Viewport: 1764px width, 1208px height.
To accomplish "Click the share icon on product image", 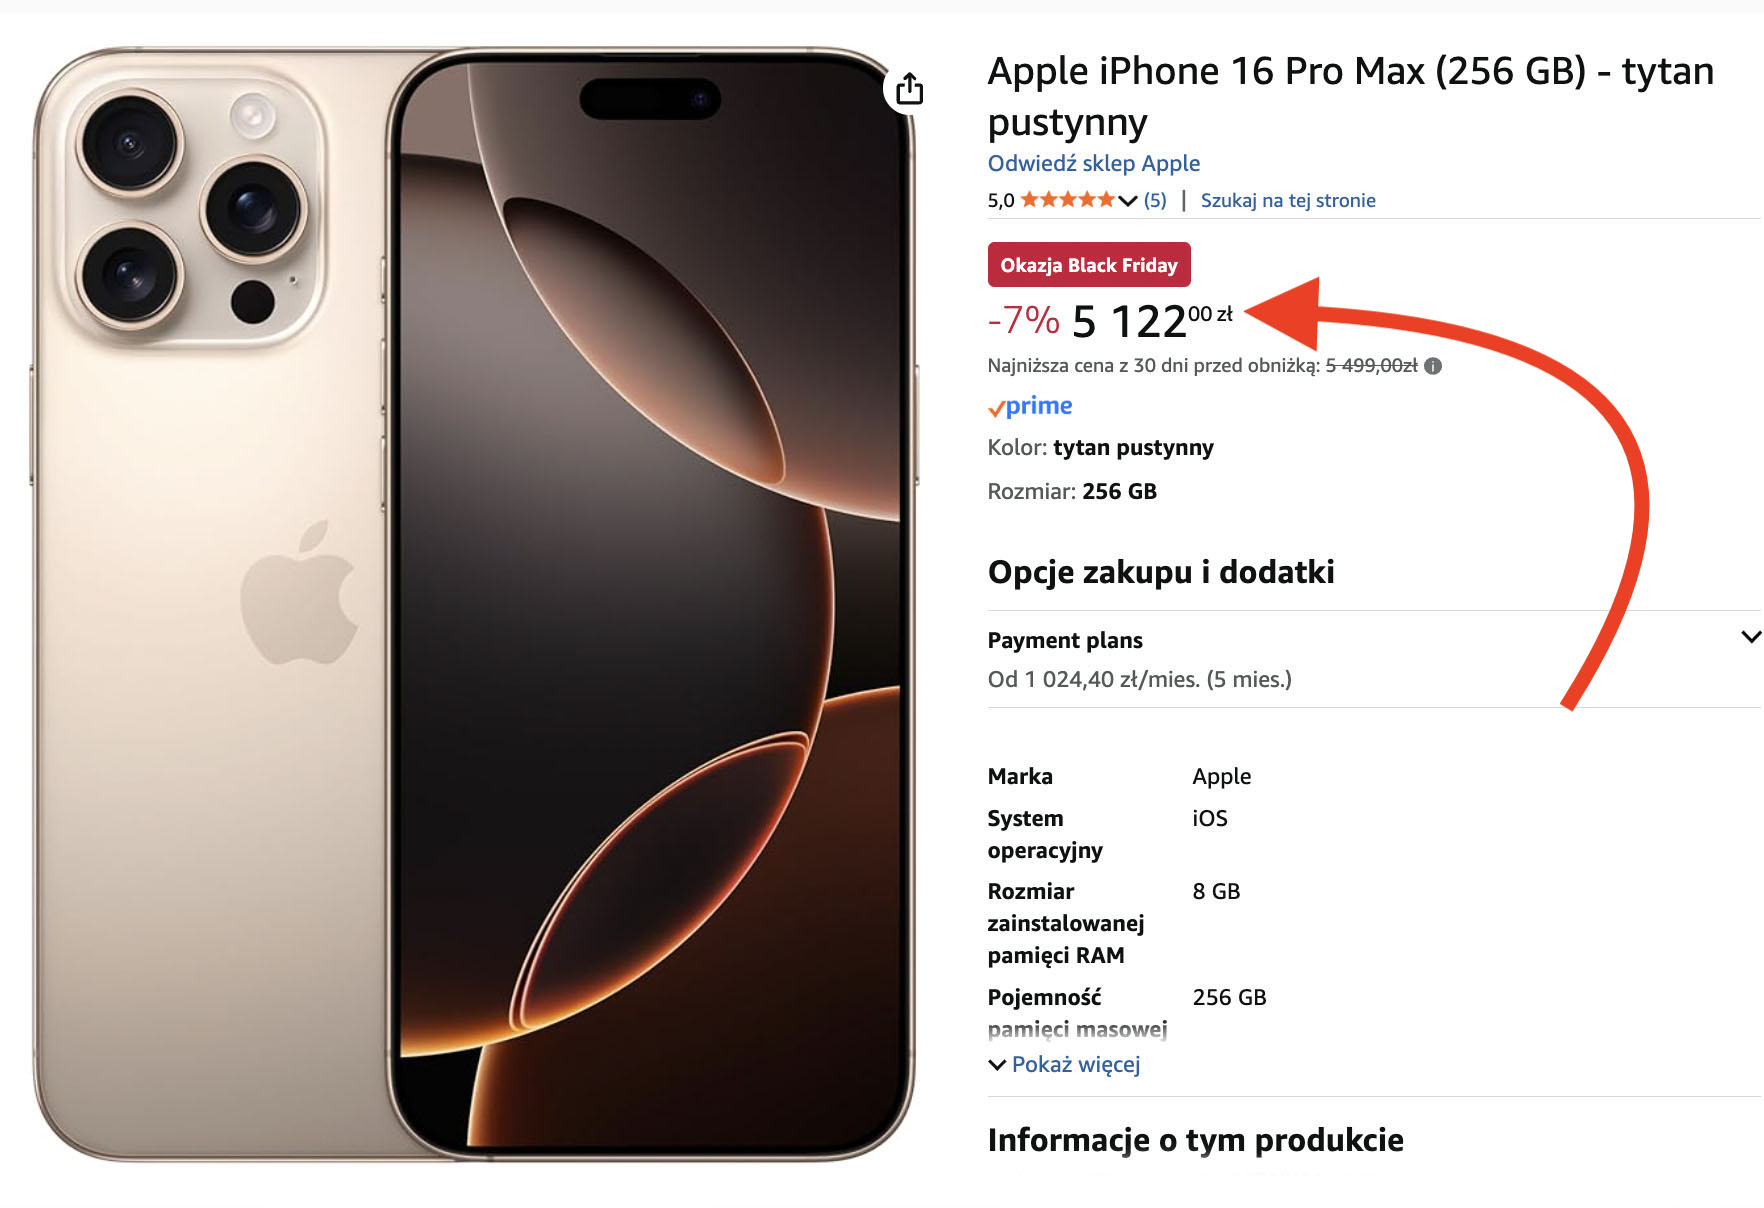I will pyautogui.click(x=909, y=89).
